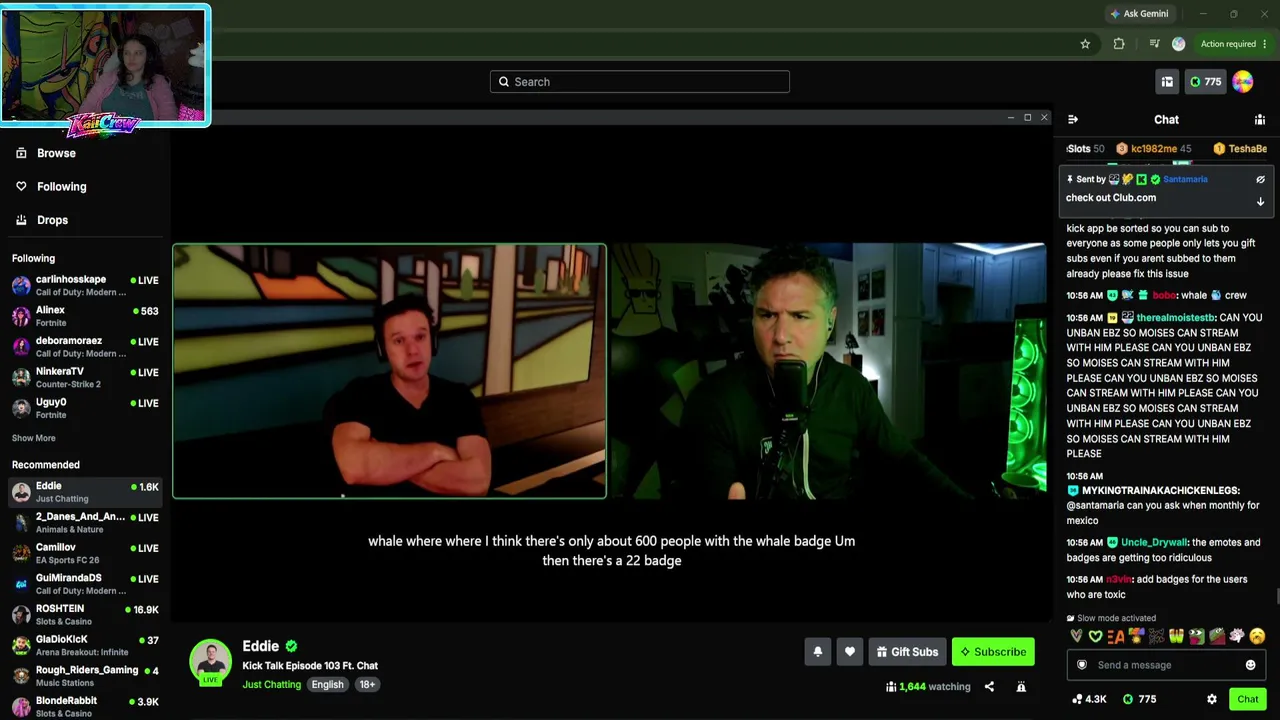Click the Action required browser button
Screen dimensions: 1280x720
(1234, 44)
